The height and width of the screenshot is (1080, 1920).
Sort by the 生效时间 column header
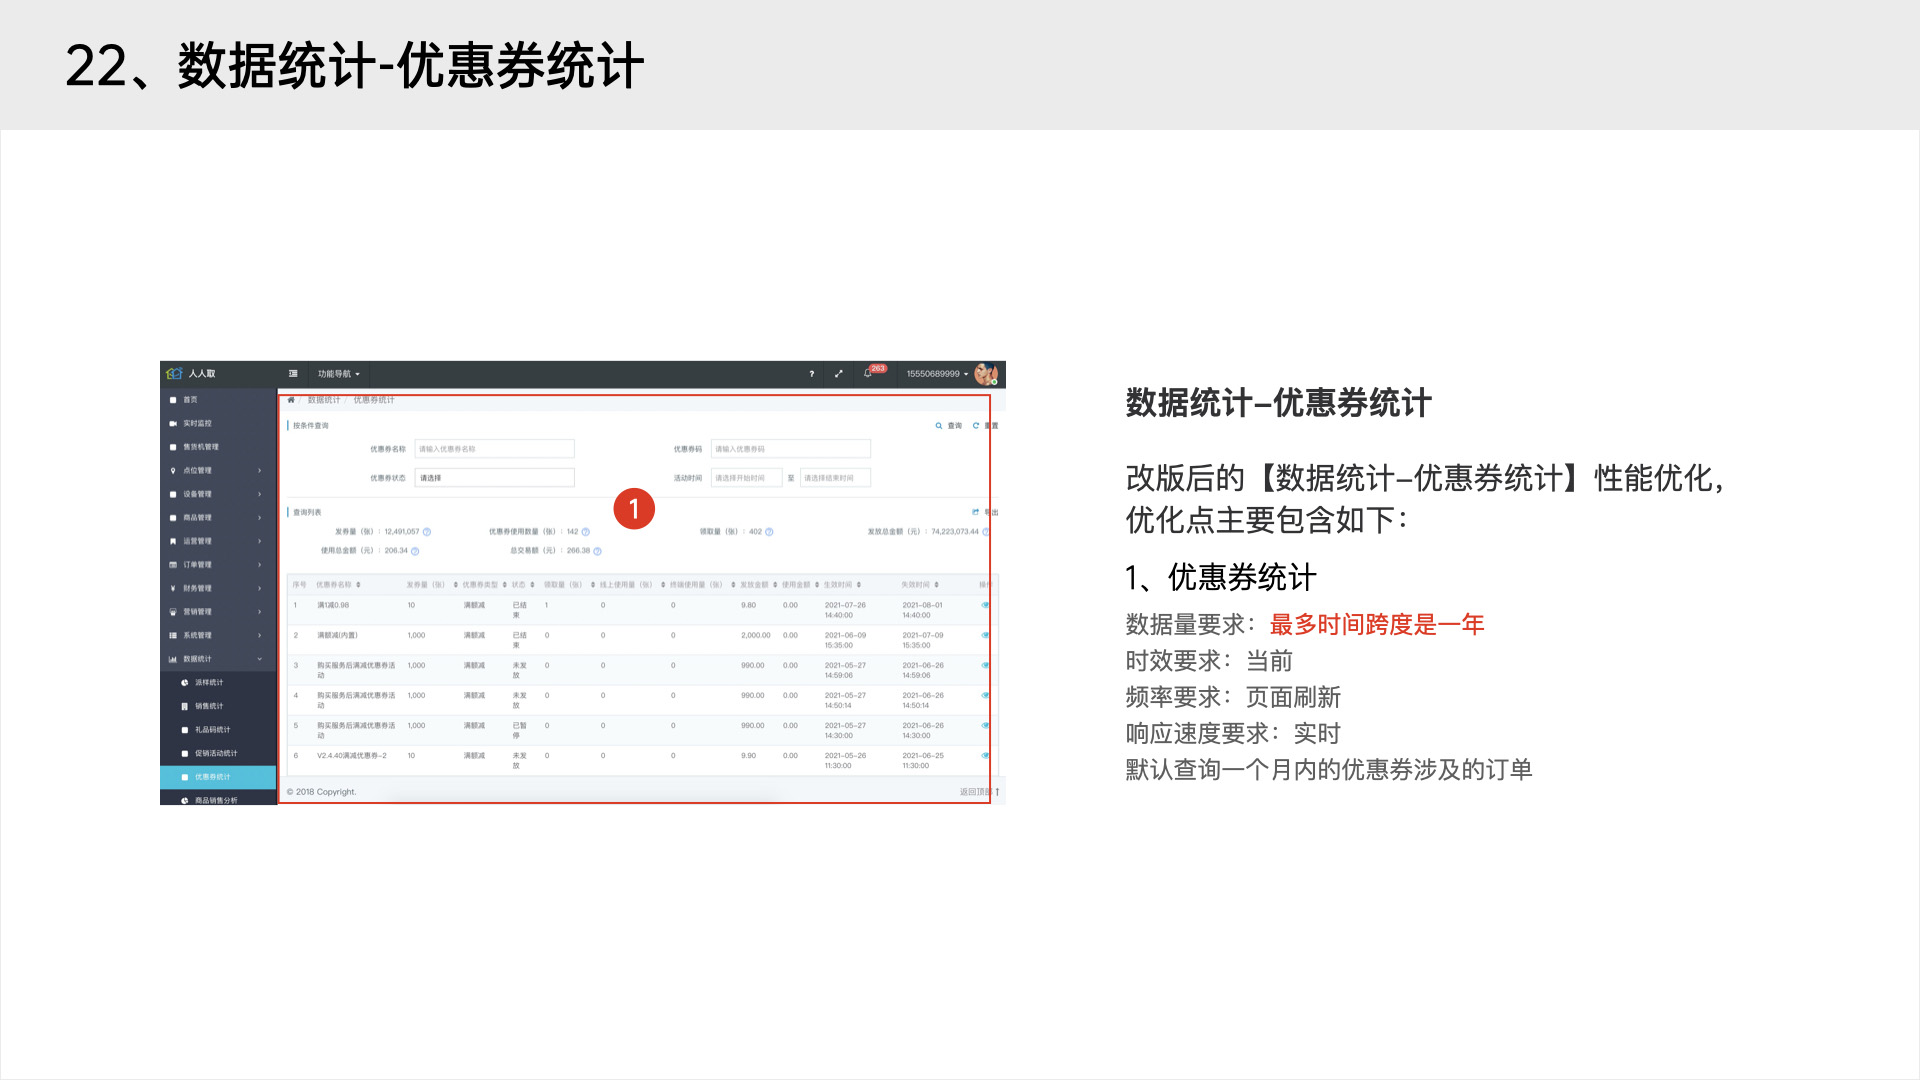point(842,585)
